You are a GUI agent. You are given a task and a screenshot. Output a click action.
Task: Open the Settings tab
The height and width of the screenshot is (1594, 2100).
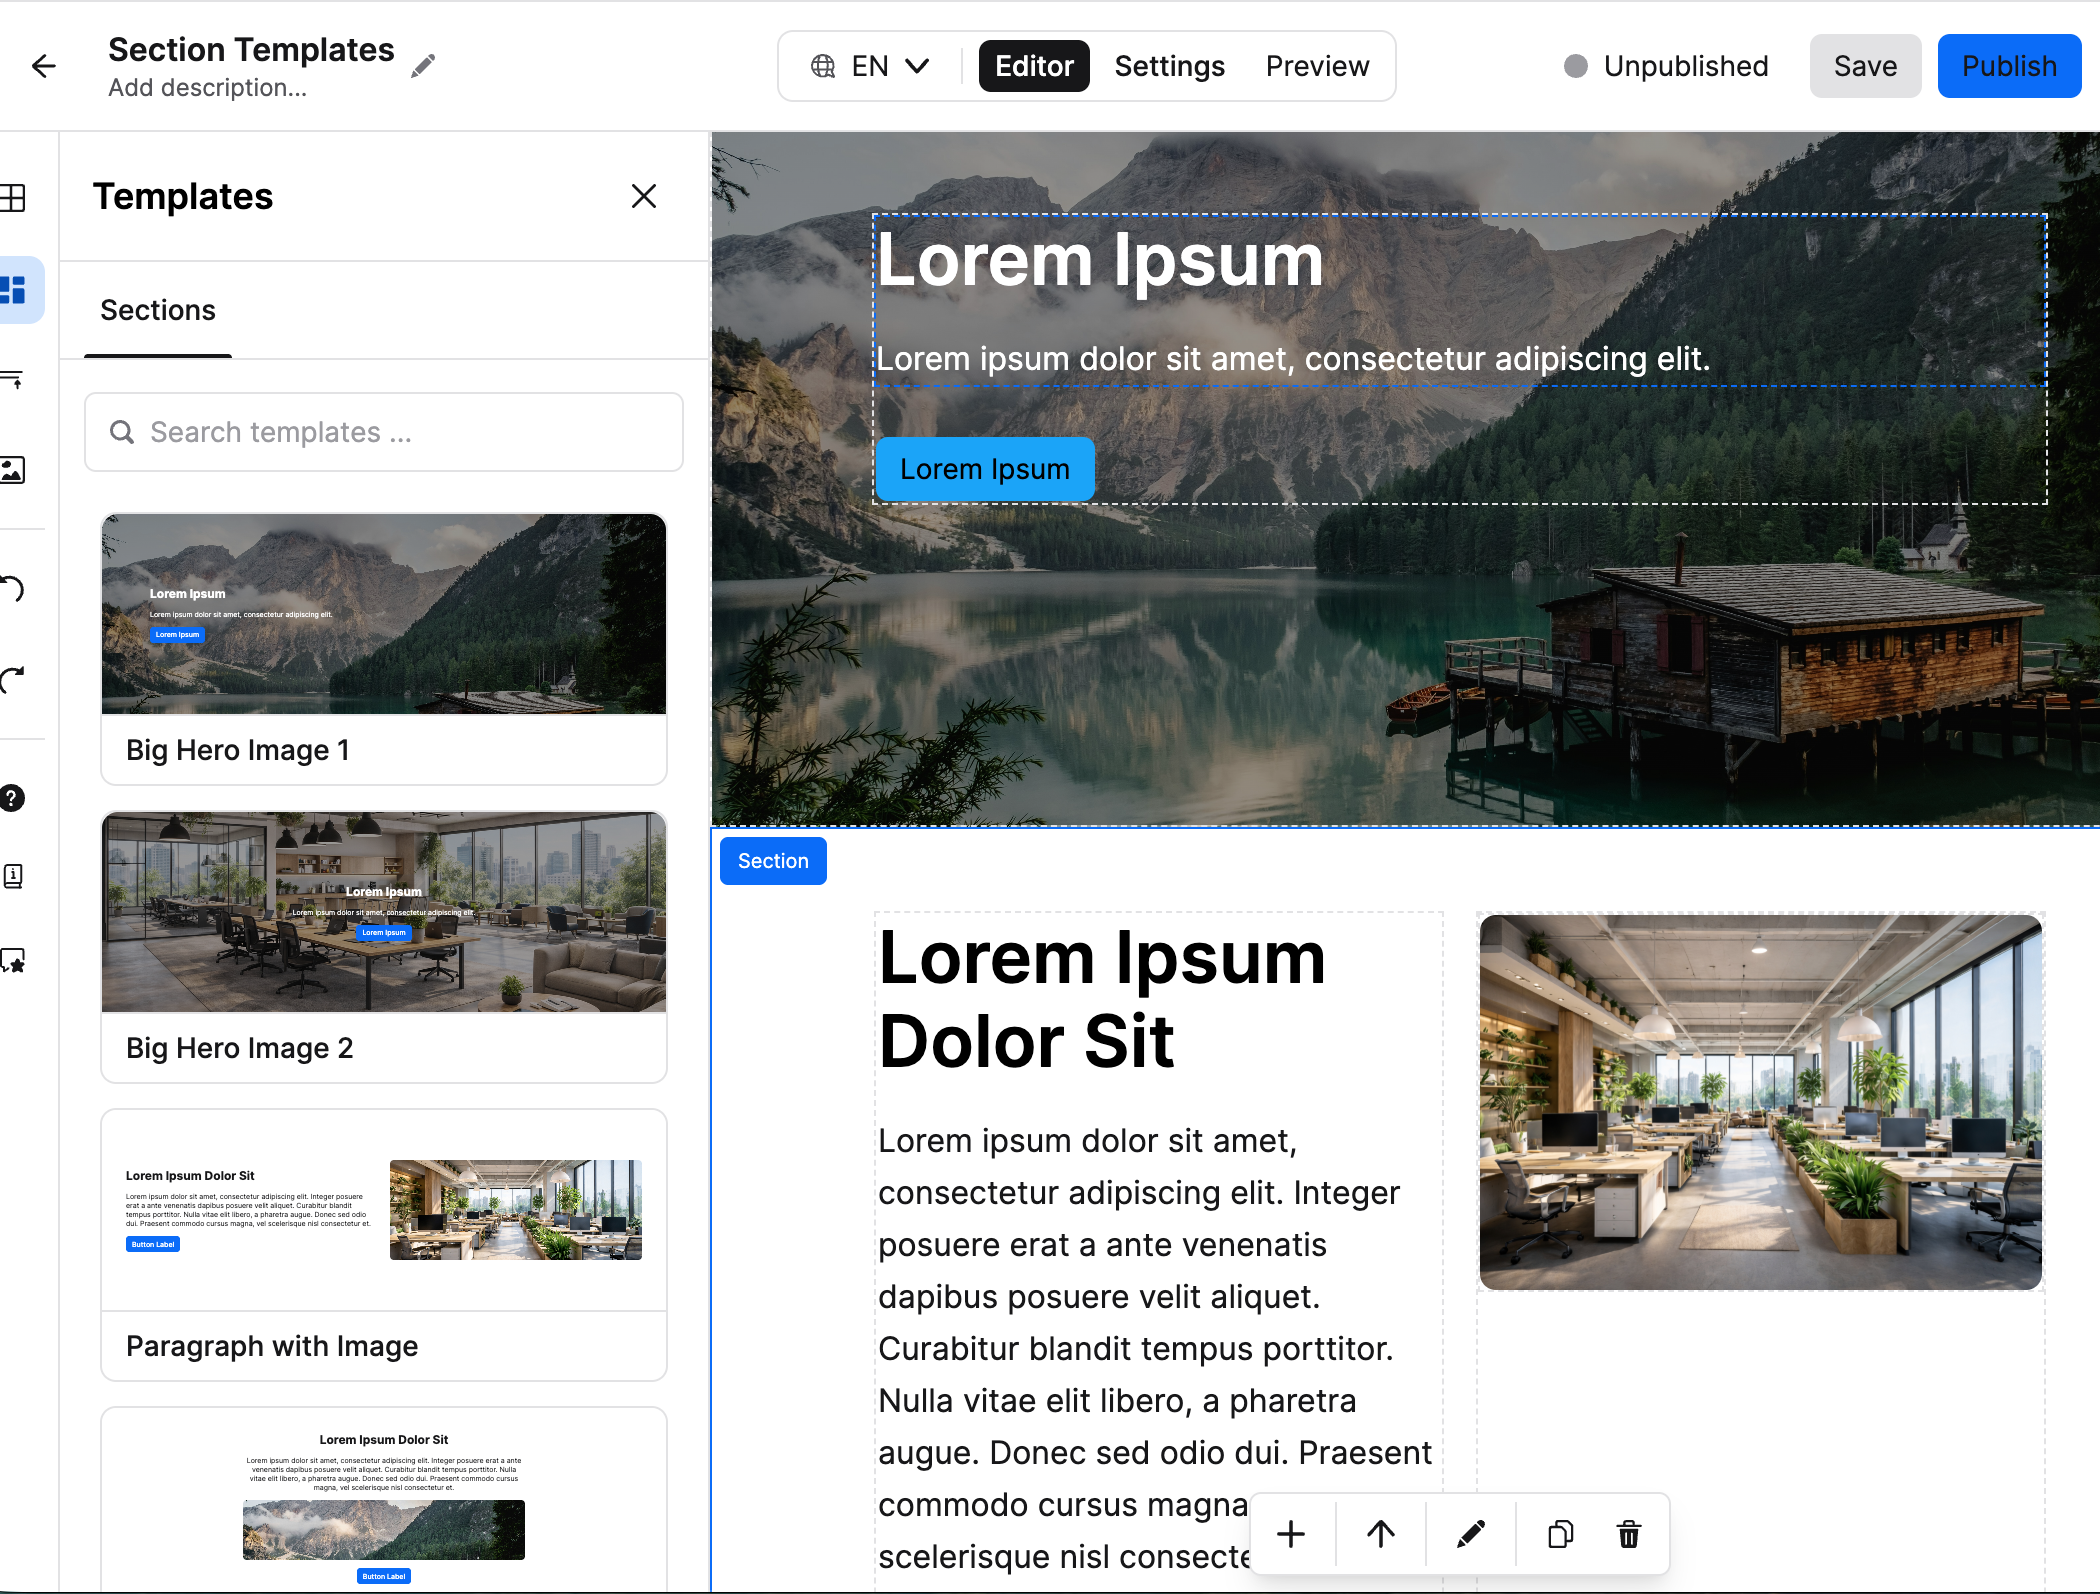point(1169,66)
